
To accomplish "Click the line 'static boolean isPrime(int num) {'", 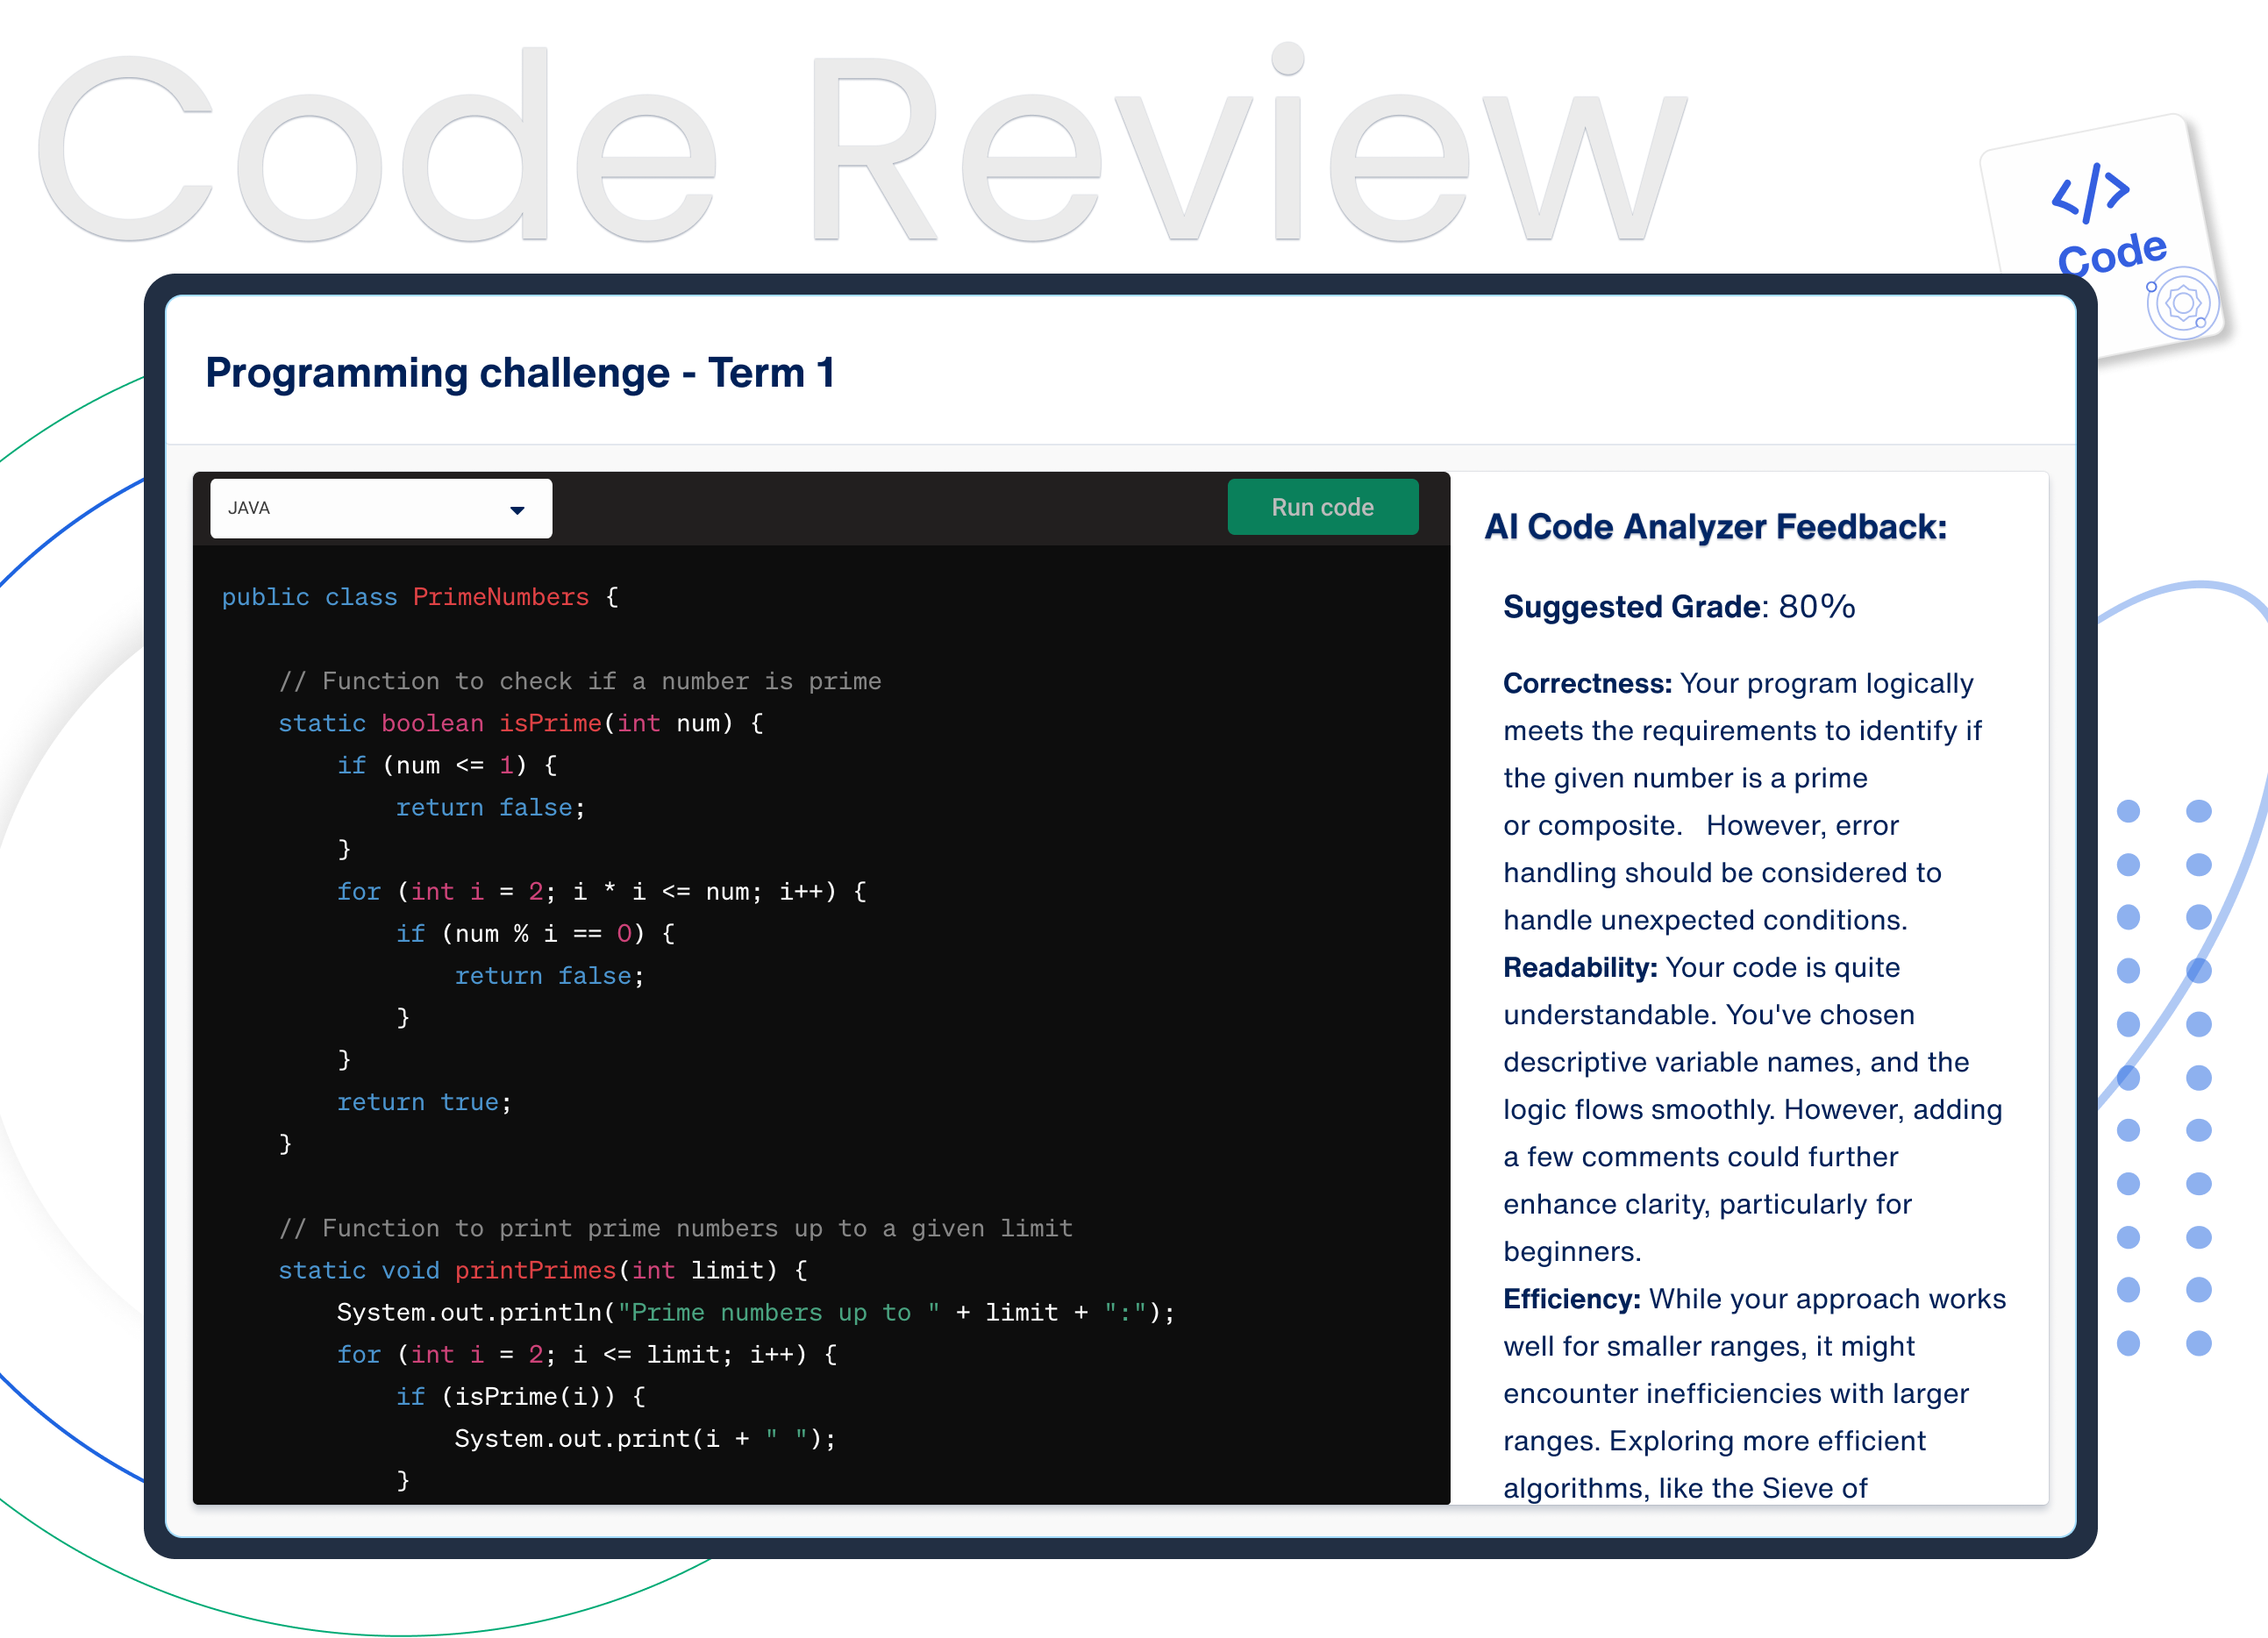I will (x=521, y=723).
